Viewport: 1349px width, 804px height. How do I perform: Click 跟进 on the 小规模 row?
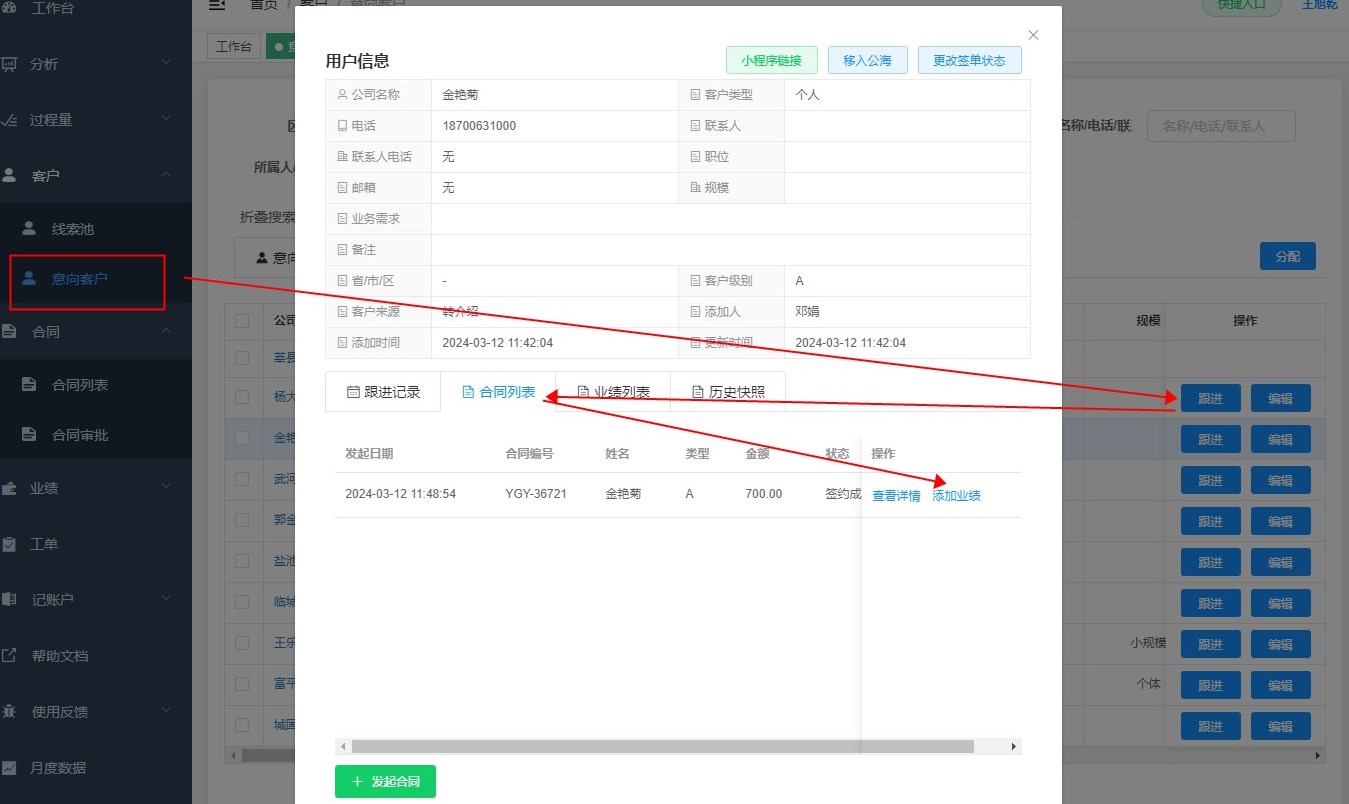pos(1211,644)
